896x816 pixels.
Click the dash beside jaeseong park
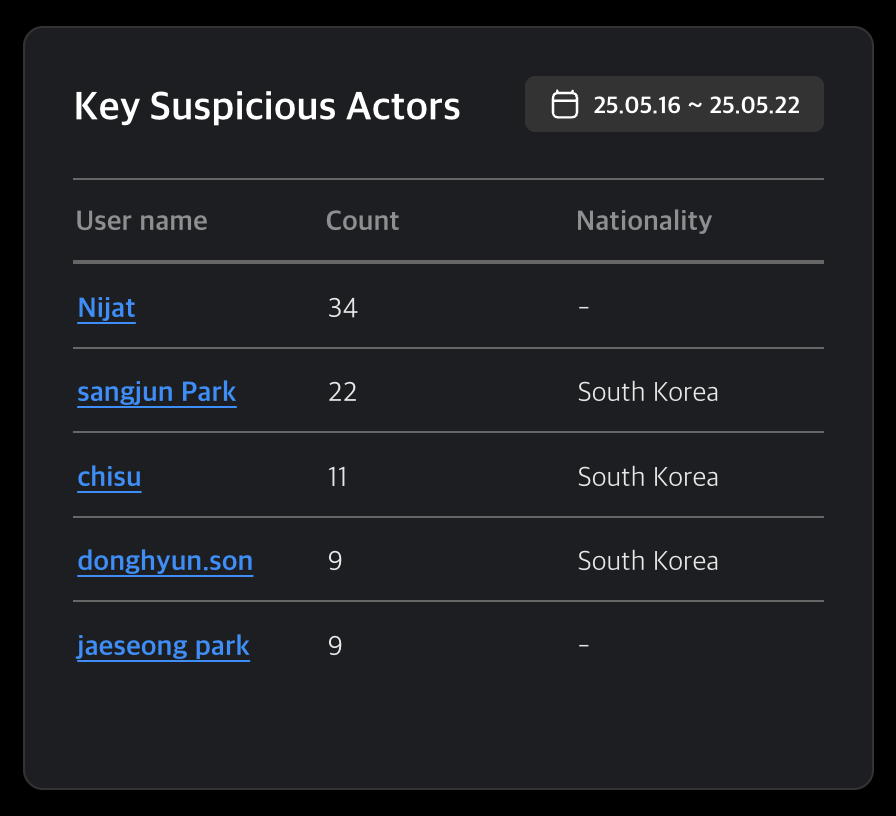coord(584,646)
